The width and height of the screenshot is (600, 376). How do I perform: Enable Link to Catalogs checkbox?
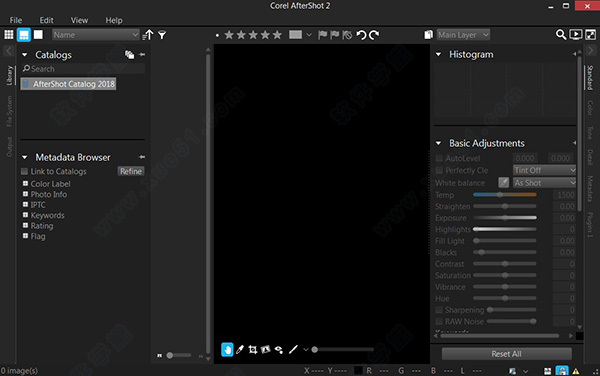(24, 171)
